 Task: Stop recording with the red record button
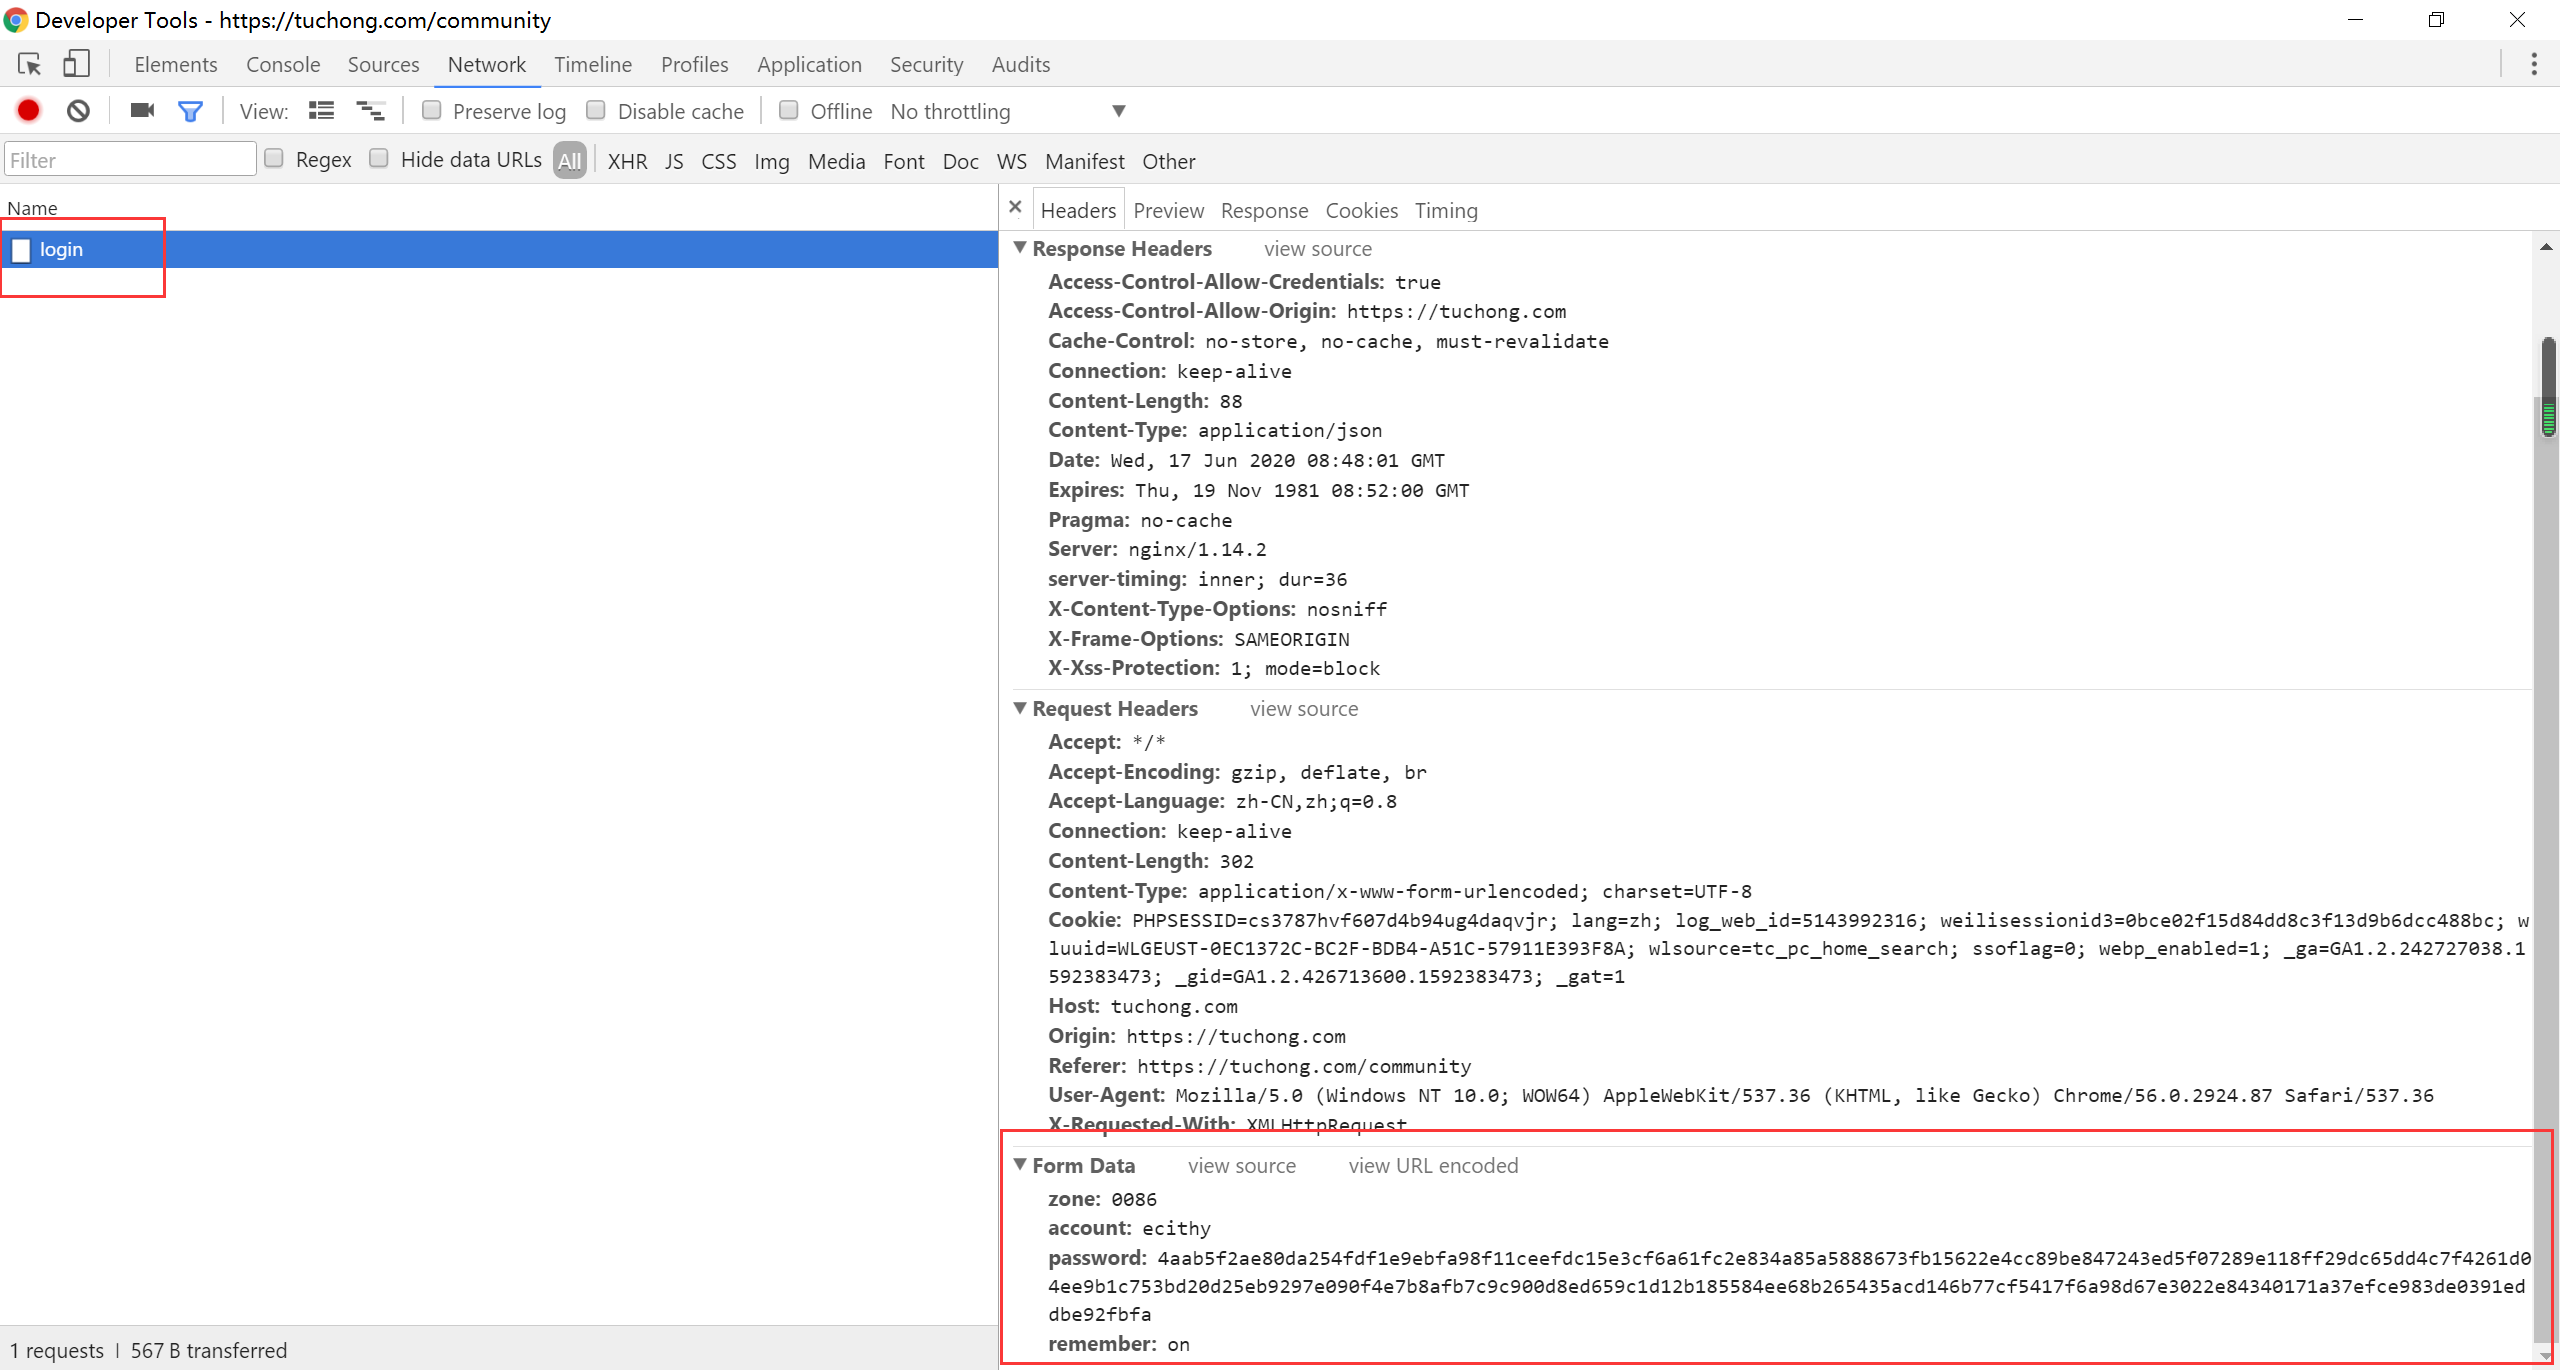(29, 111)
